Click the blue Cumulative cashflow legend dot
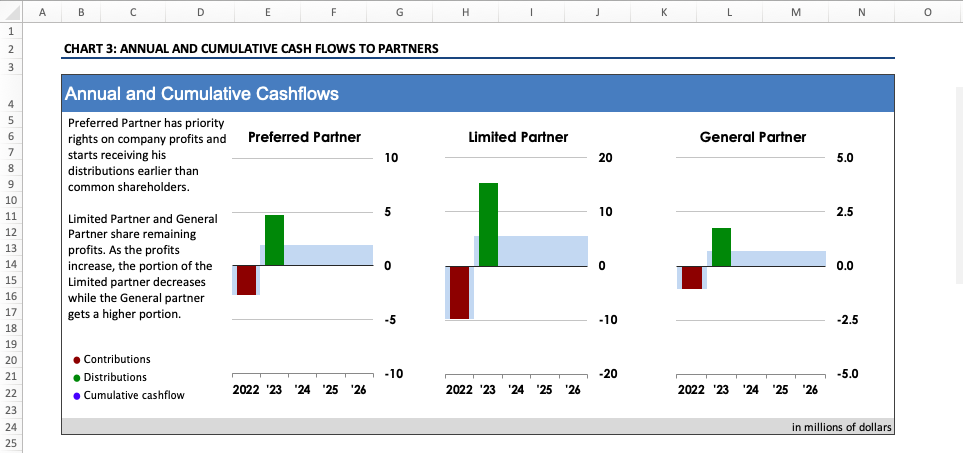 click(x=76, y=396)
